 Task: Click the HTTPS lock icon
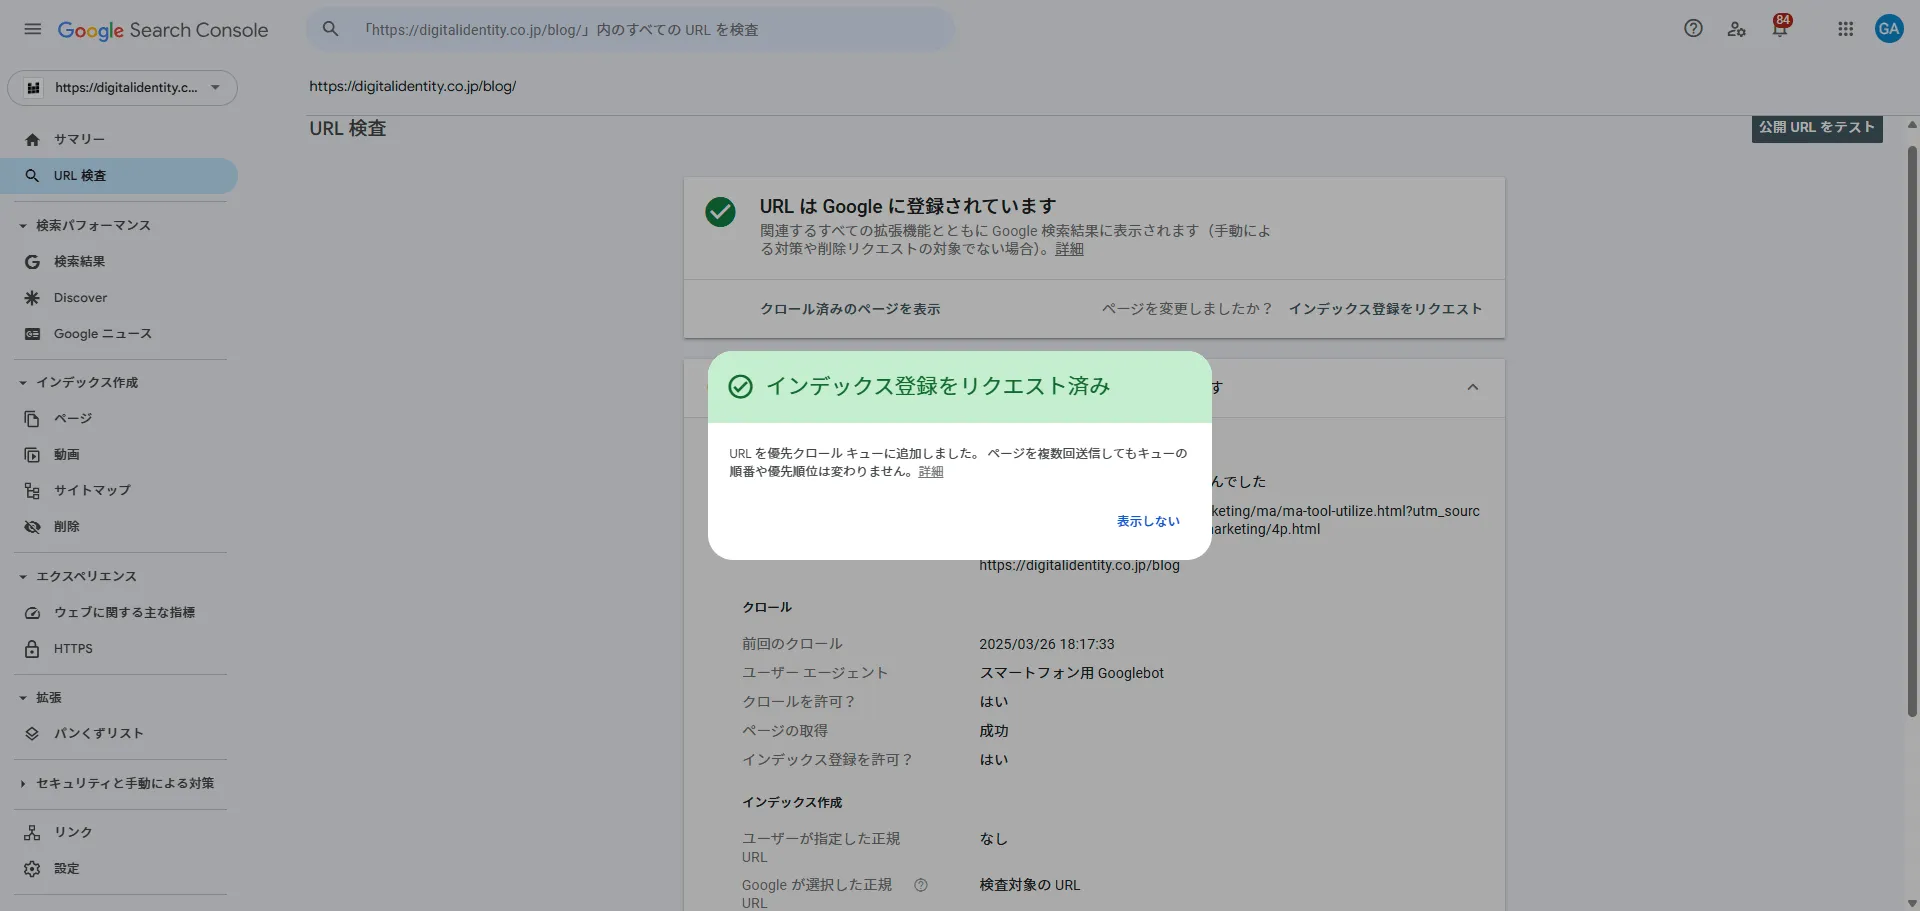[x=32, y=649]
